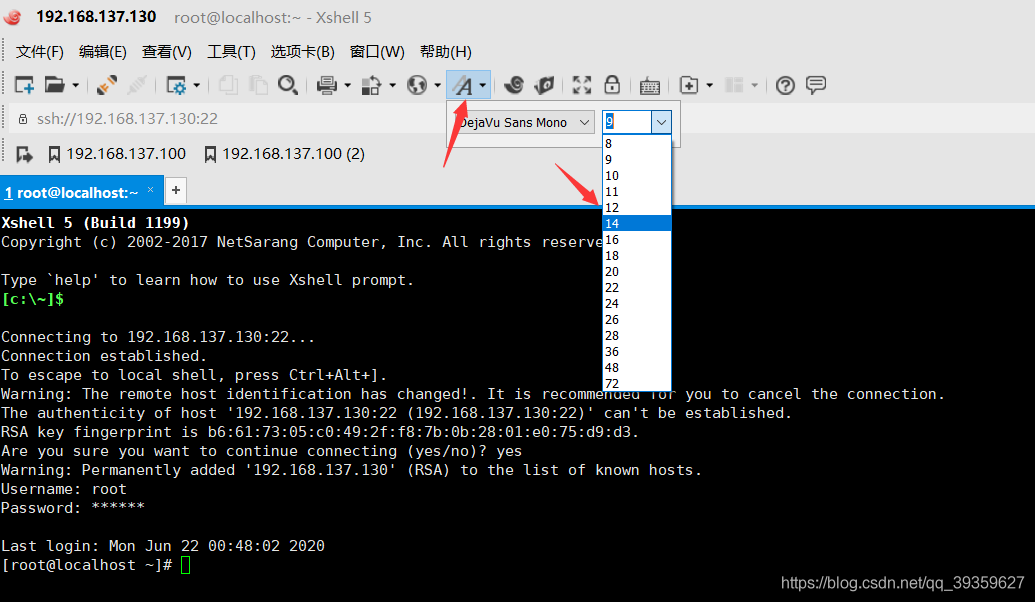Click the New tab plus-page icon

tap(689, 85)
